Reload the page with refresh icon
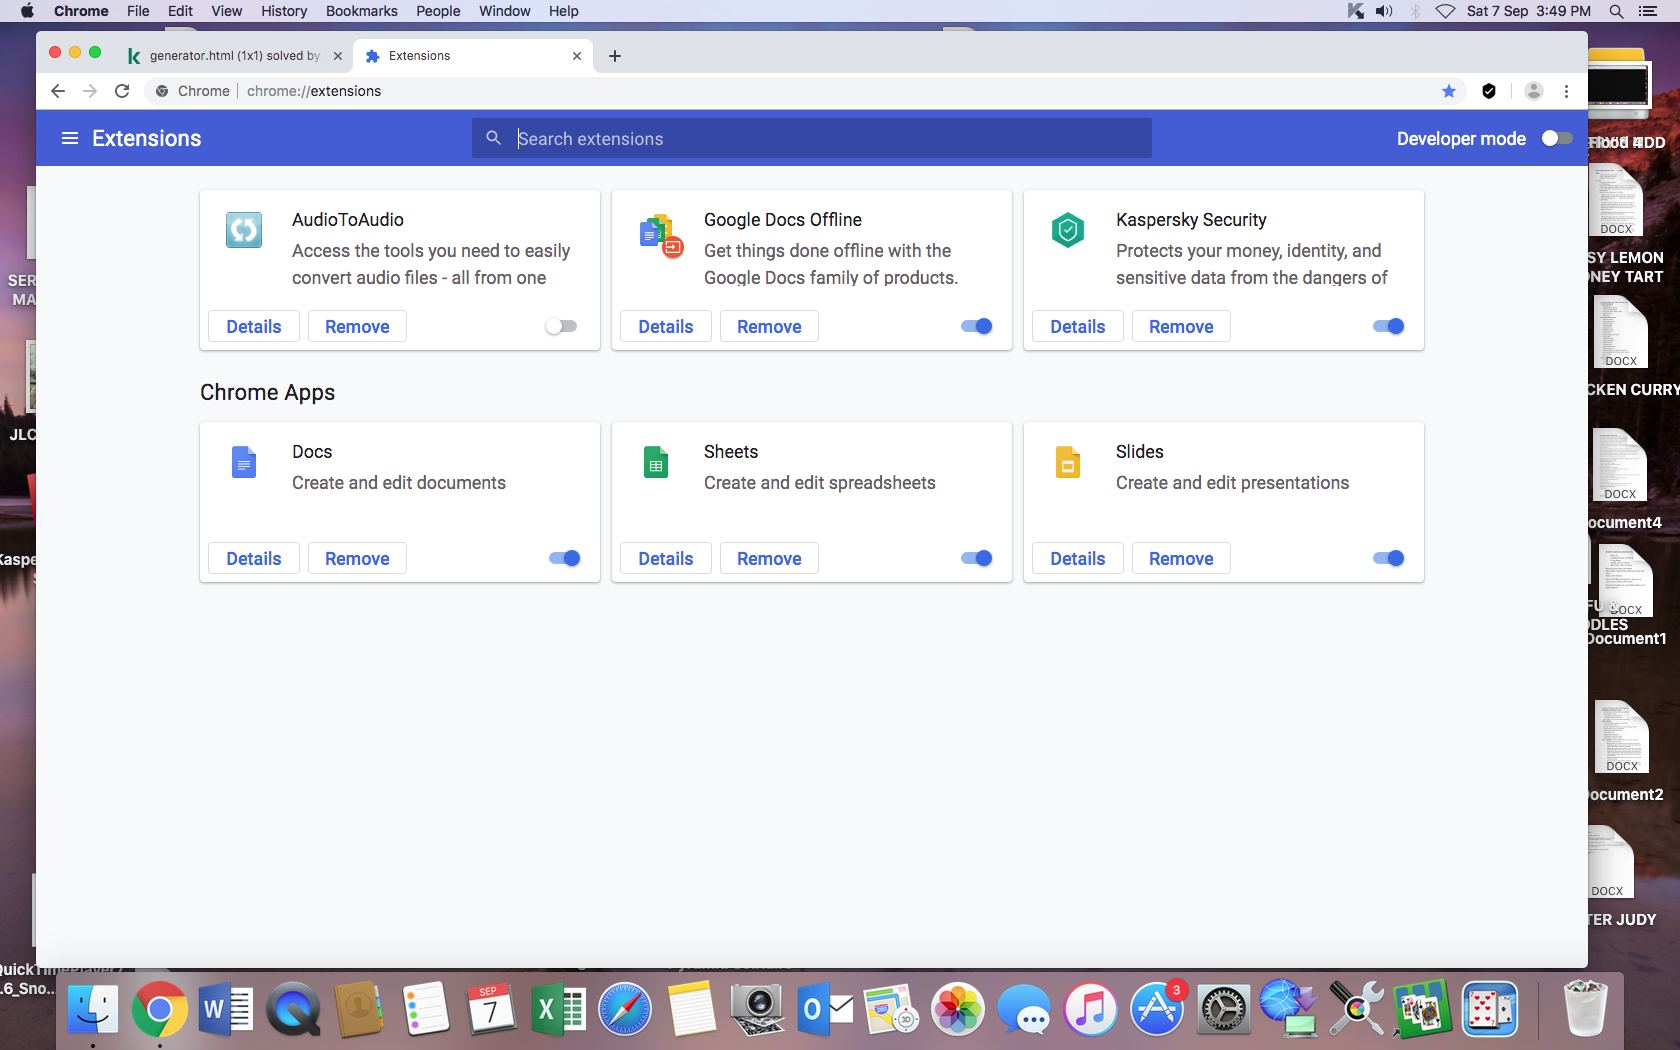 [x=122, y=91]
